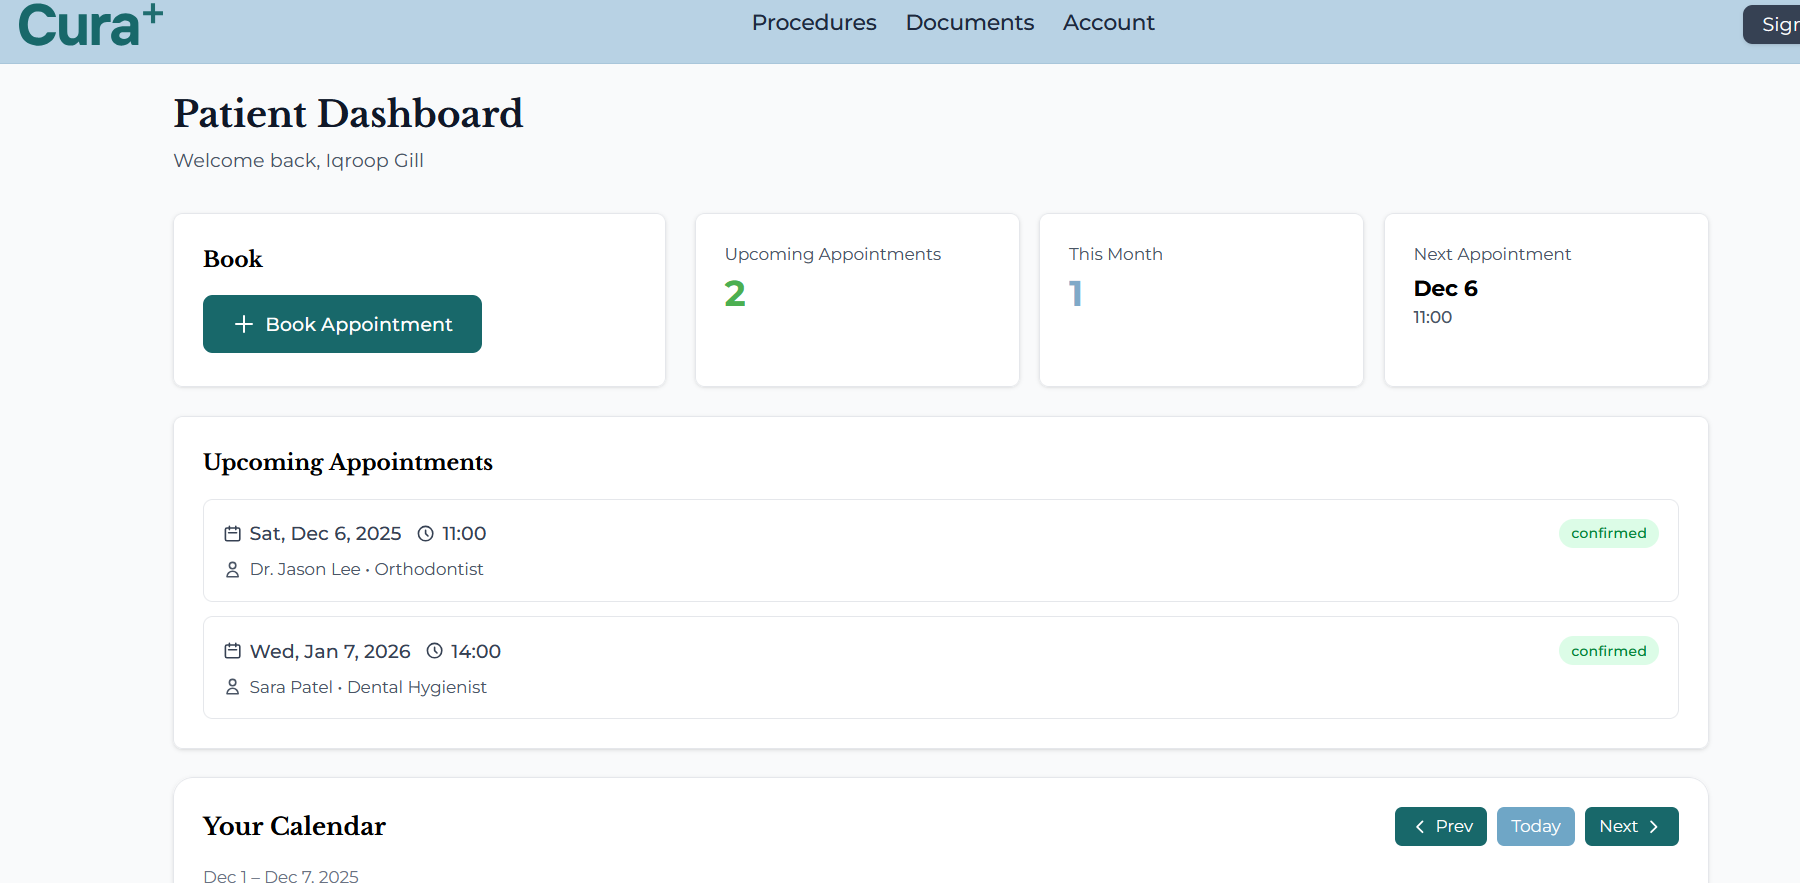The height and width of the screenshot is (883, 1800).
Task: Select the confirmed badge on Jan 7 appointment
Action: (1608, 652)
